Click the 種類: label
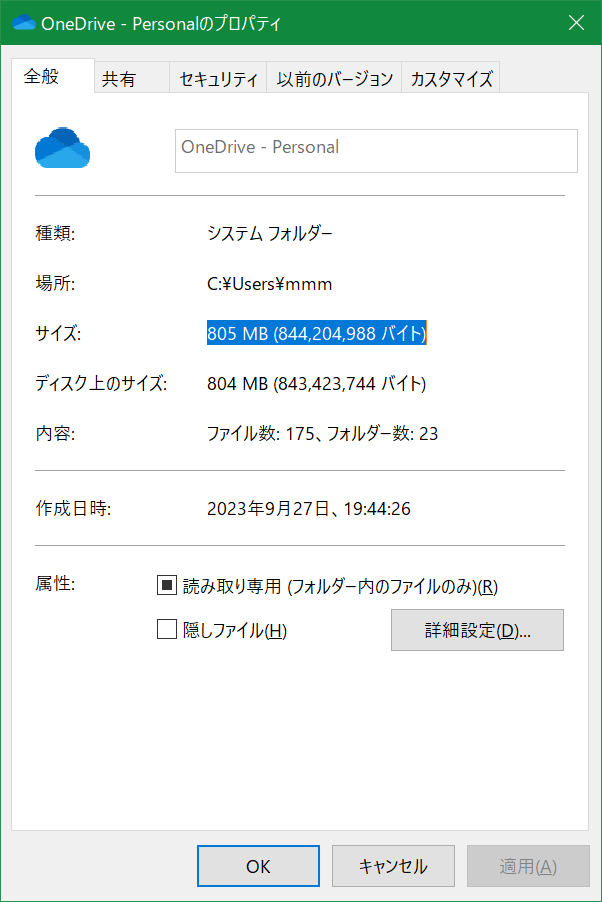Image resolution: width=602 pixels, height=902 pixels. 55,233
